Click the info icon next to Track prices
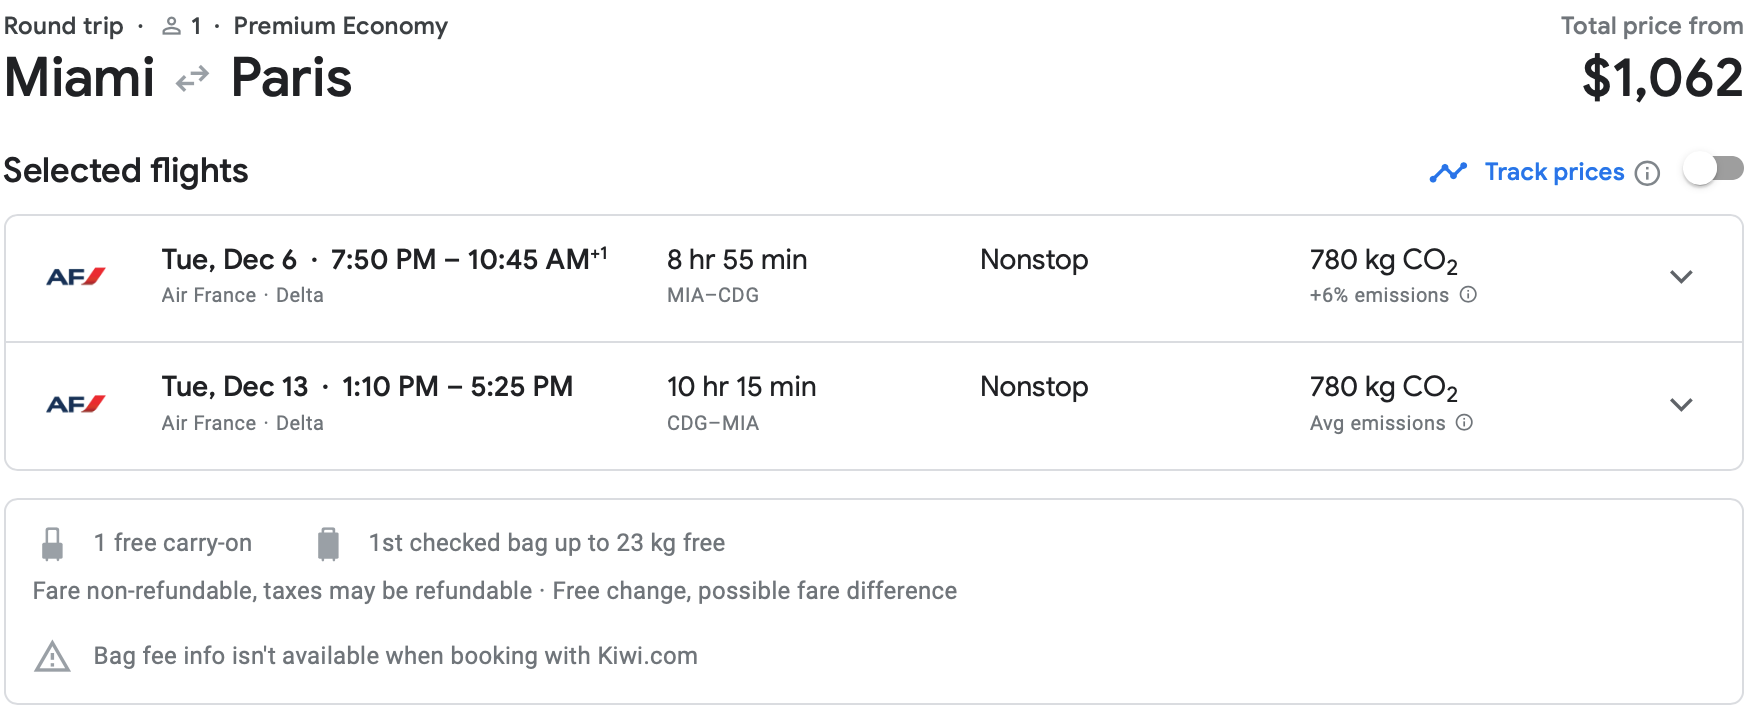Image resolution: width=1764 pixels, height=720 pixels. click(1647, 173)
